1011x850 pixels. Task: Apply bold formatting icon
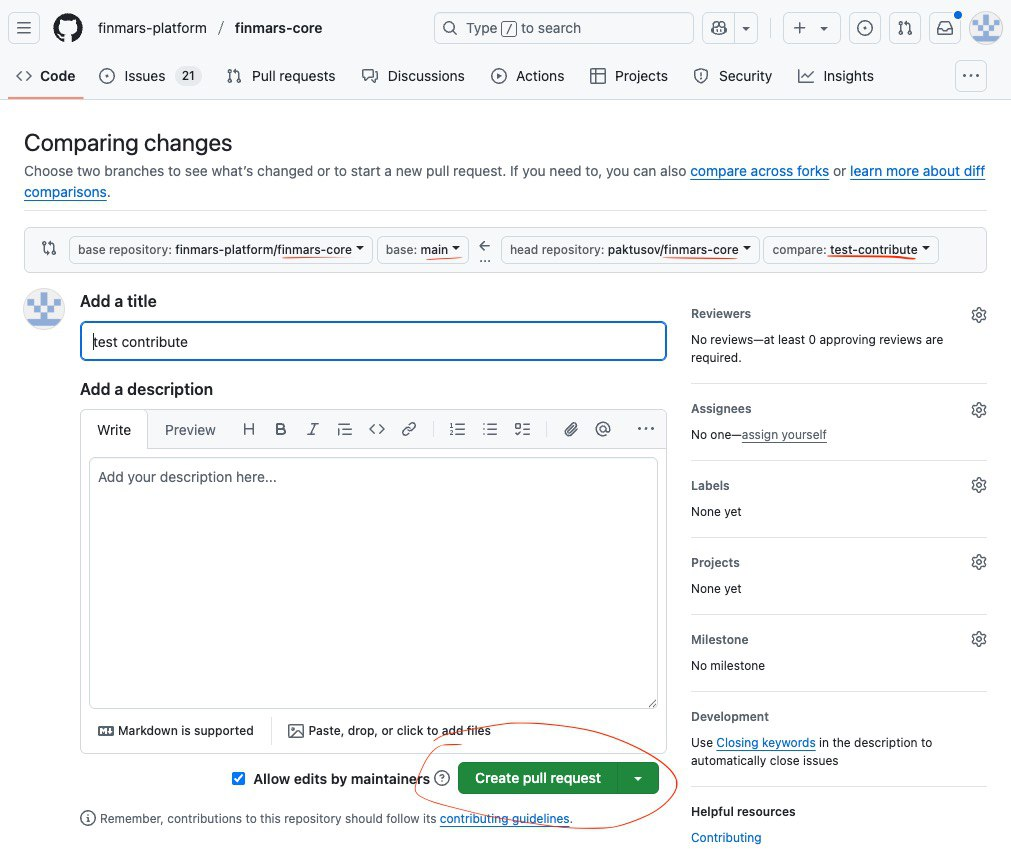[x=280, y=430]
